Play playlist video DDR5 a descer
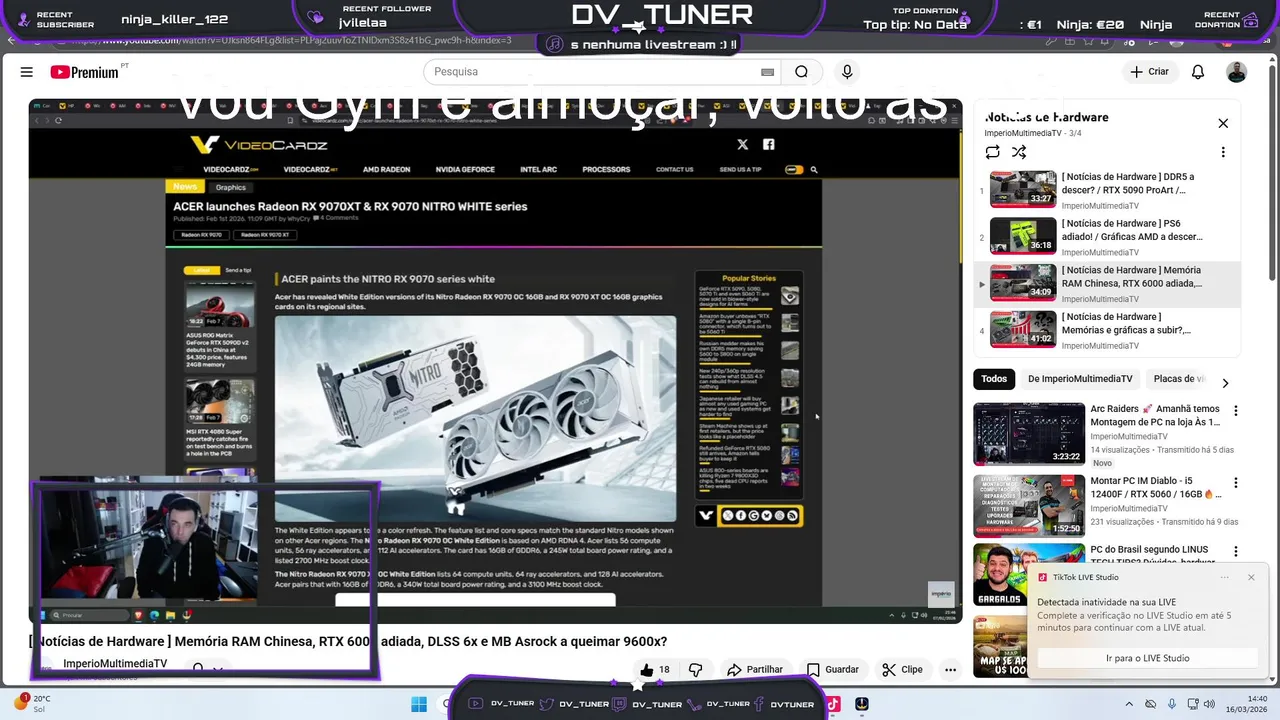Screen dimensions: 1280x720 click(1108, 190)
